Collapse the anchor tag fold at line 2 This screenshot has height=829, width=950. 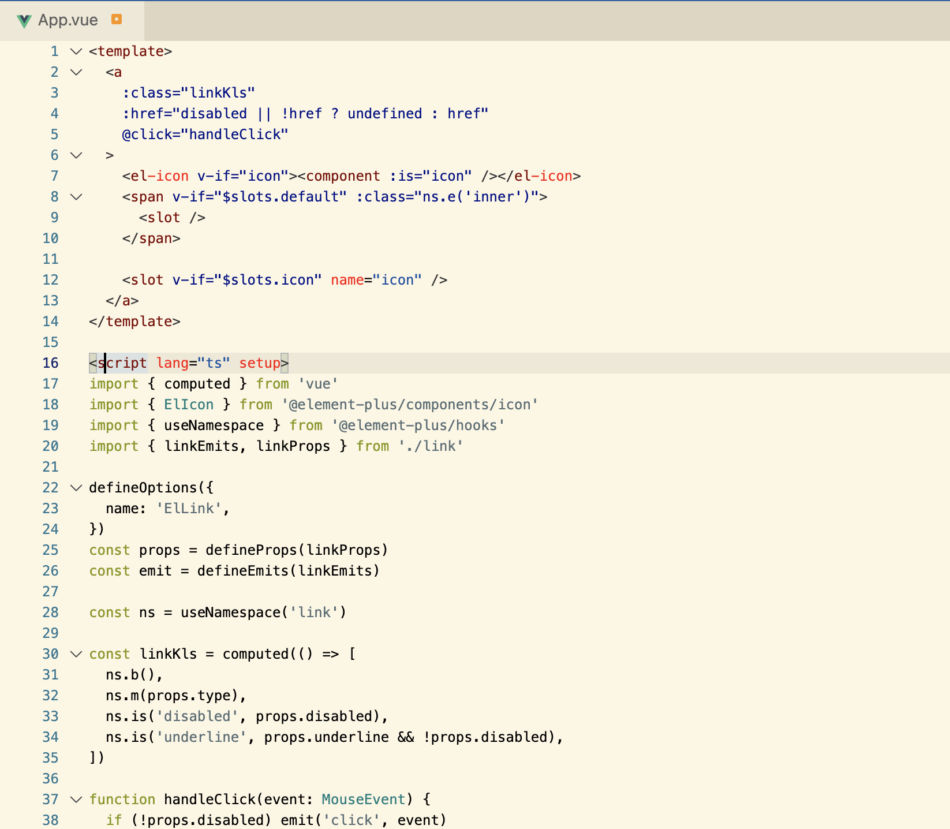pyautogui.click(x=76, y=72)
